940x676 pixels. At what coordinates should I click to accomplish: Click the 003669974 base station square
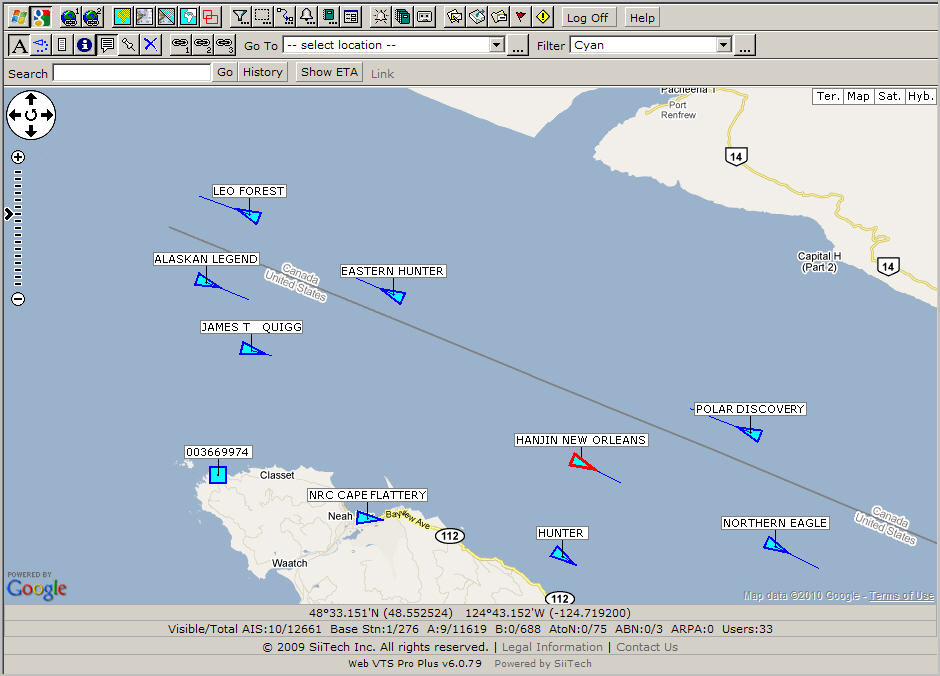coord(218,475)
